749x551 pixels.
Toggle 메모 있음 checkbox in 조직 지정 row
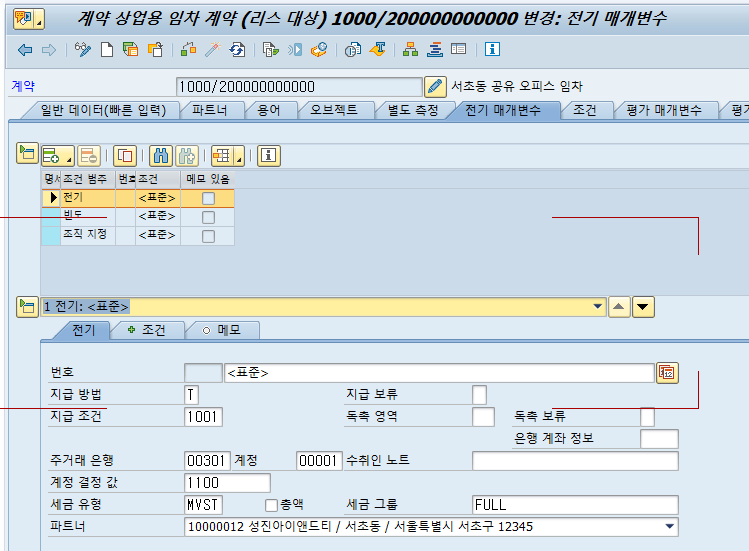click(x=208, y=236)
